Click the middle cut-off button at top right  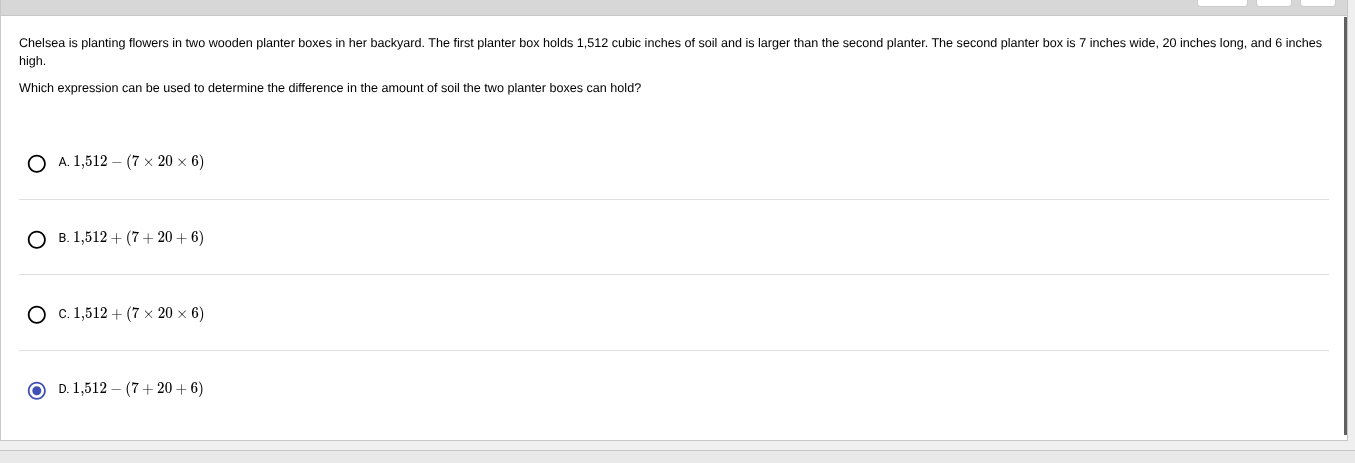[x=1274, y=3]
